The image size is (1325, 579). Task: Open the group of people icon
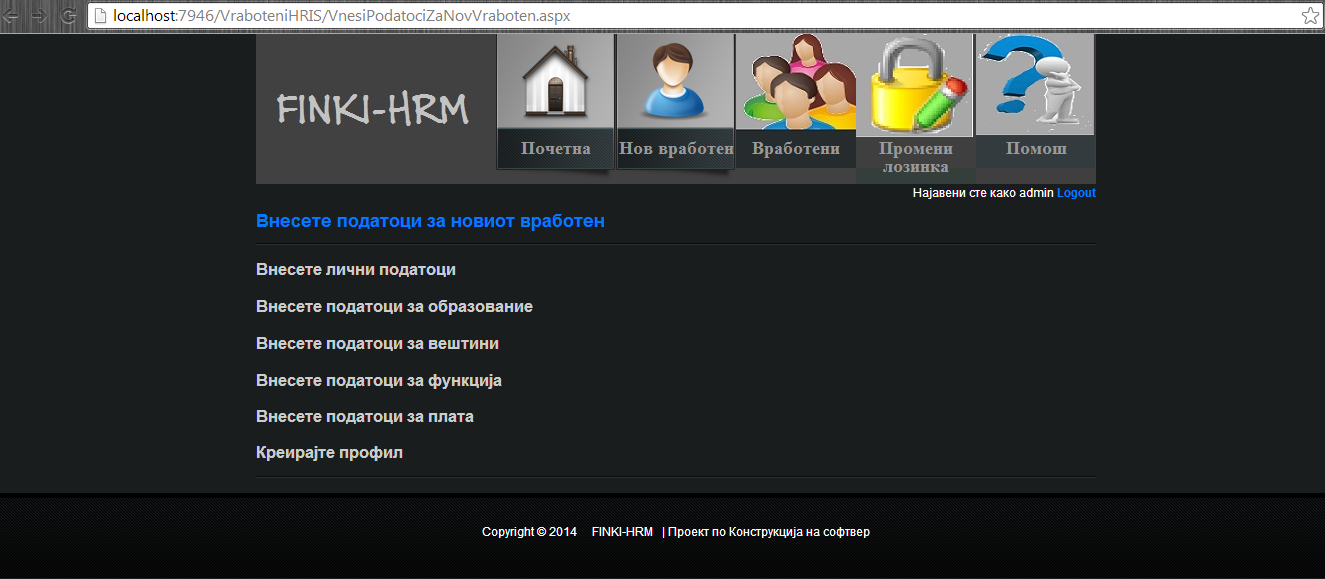click(795, 82)
